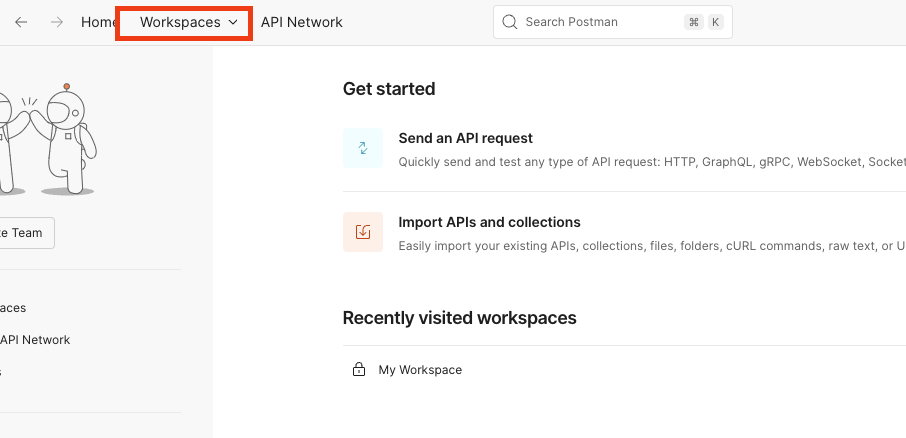Expand the chevron next to Workspaces
The height and width of the screenshot is (438, 906).
click(233, 22)
